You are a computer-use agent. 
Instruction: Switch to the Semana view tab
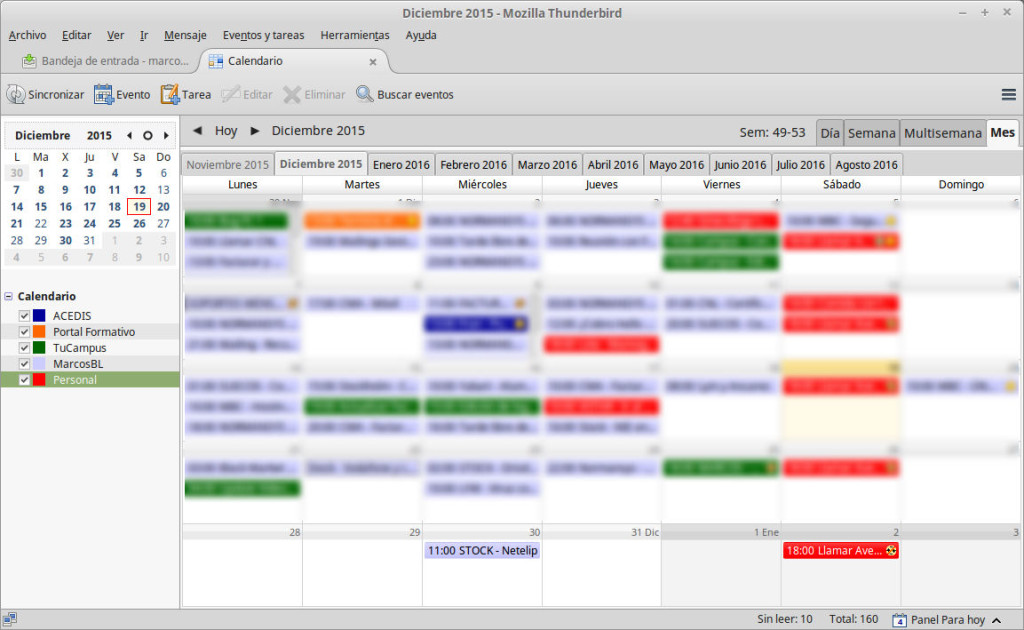click(x=871, y=133)
